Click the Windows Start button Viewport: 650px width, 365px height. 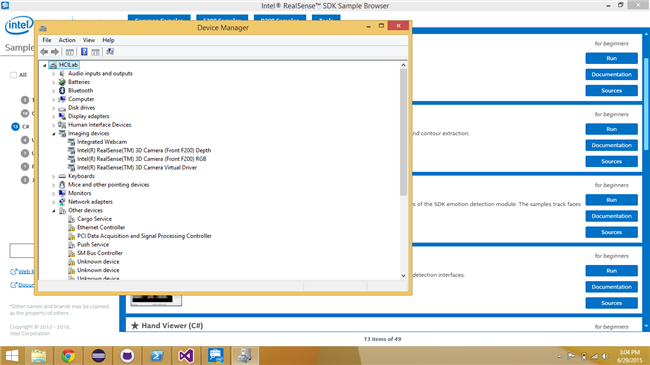click(12, 355)
